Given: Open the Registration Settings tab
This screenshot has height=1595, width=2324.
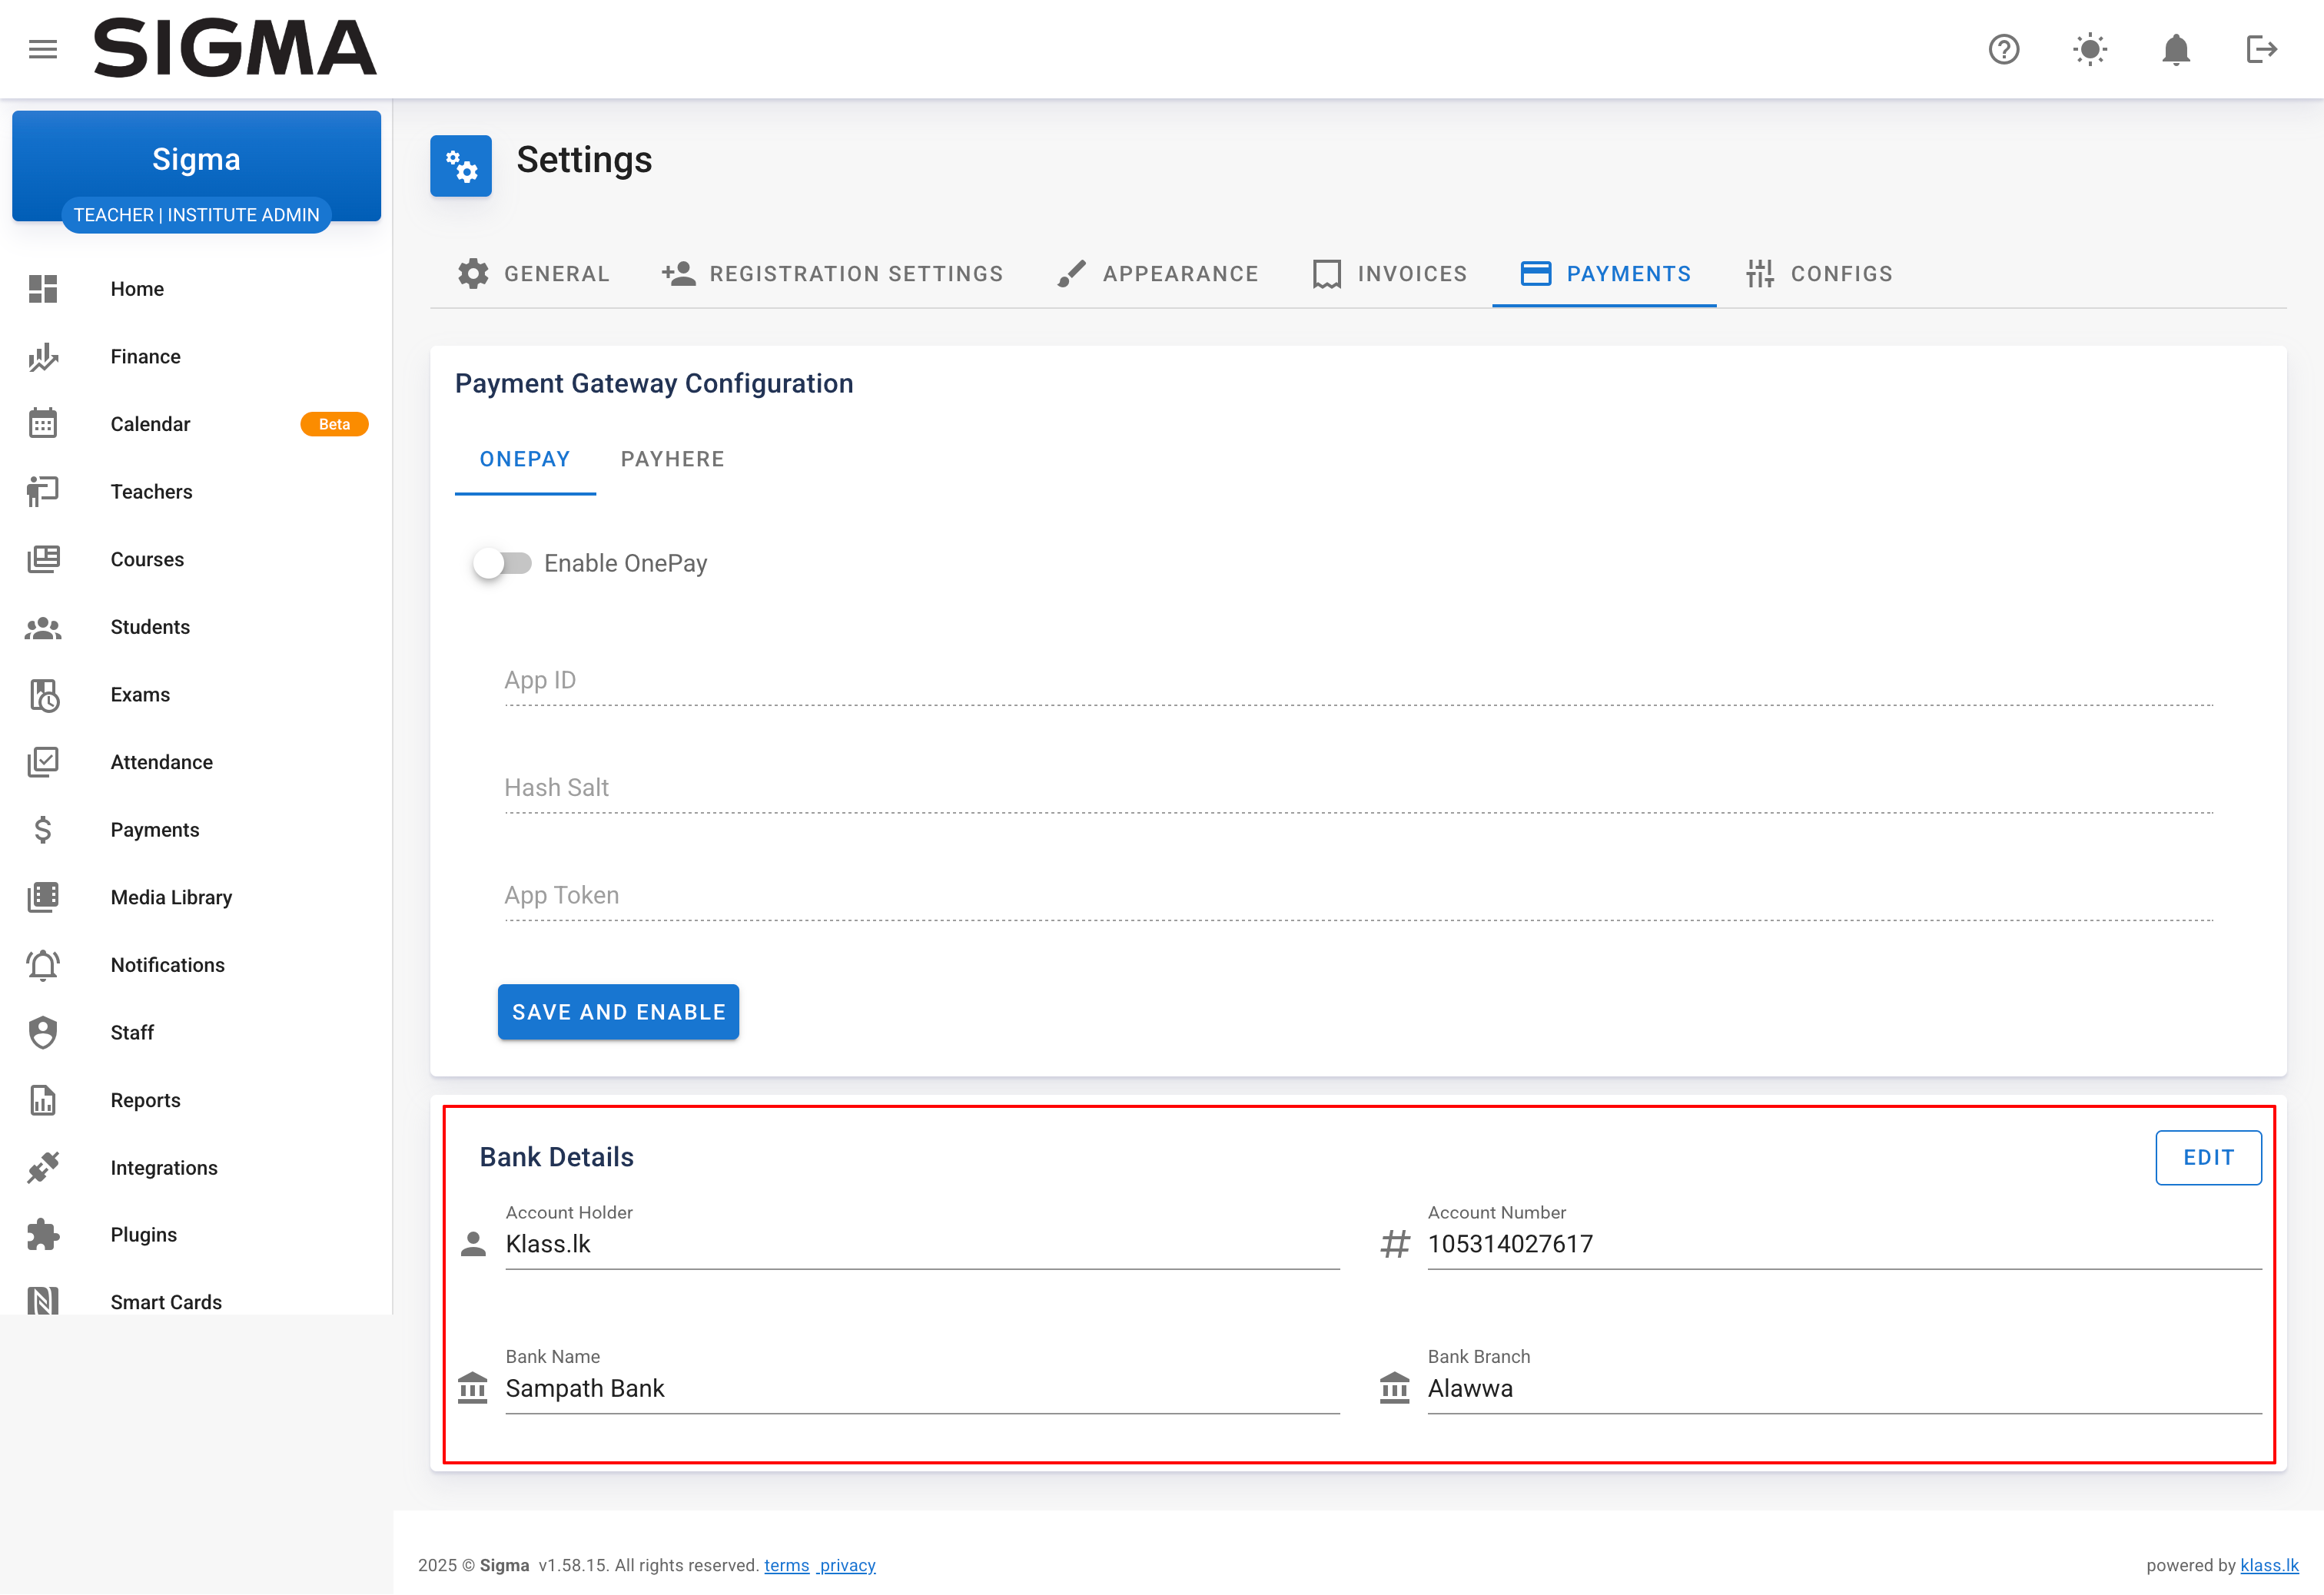Looking at the screenshot, I should (x=832, y=274).
